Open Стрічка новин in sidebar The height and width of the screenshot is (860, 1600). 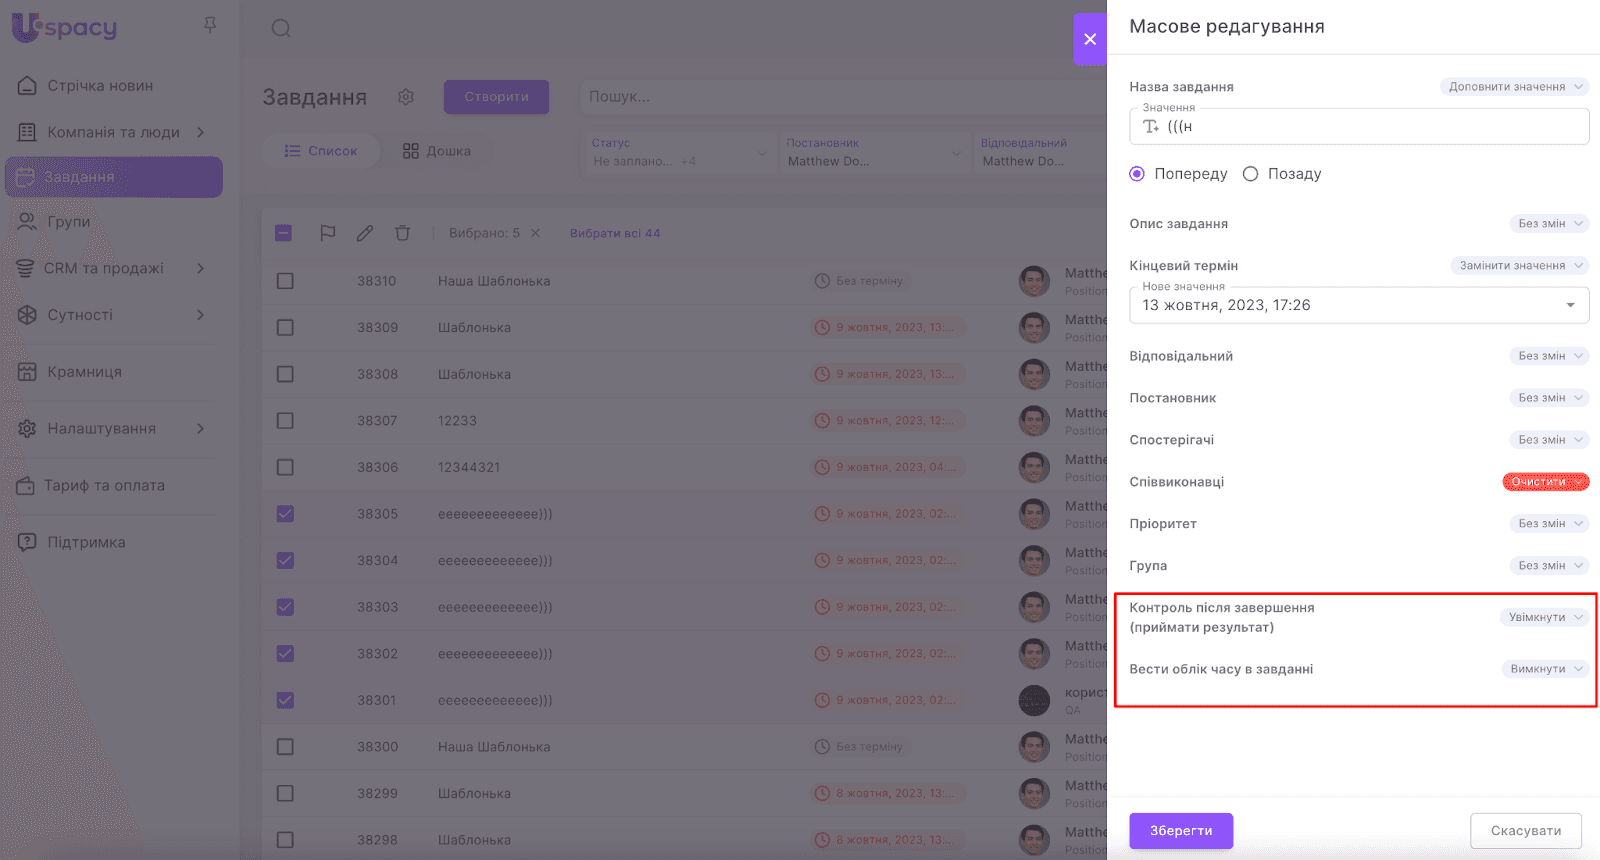[100, 86]
